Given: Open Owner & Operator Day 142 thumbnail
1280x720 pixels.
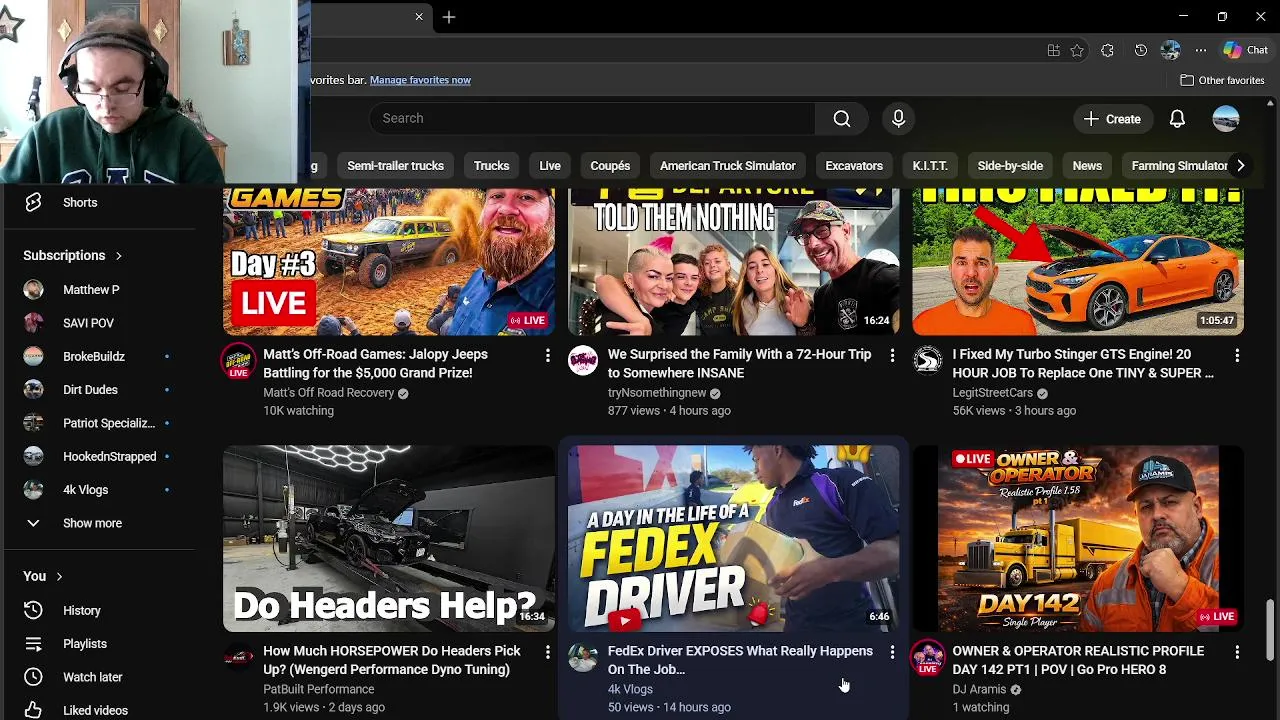Looking at the screenshot, I should pyautogui.click(x=1078, y=539).
